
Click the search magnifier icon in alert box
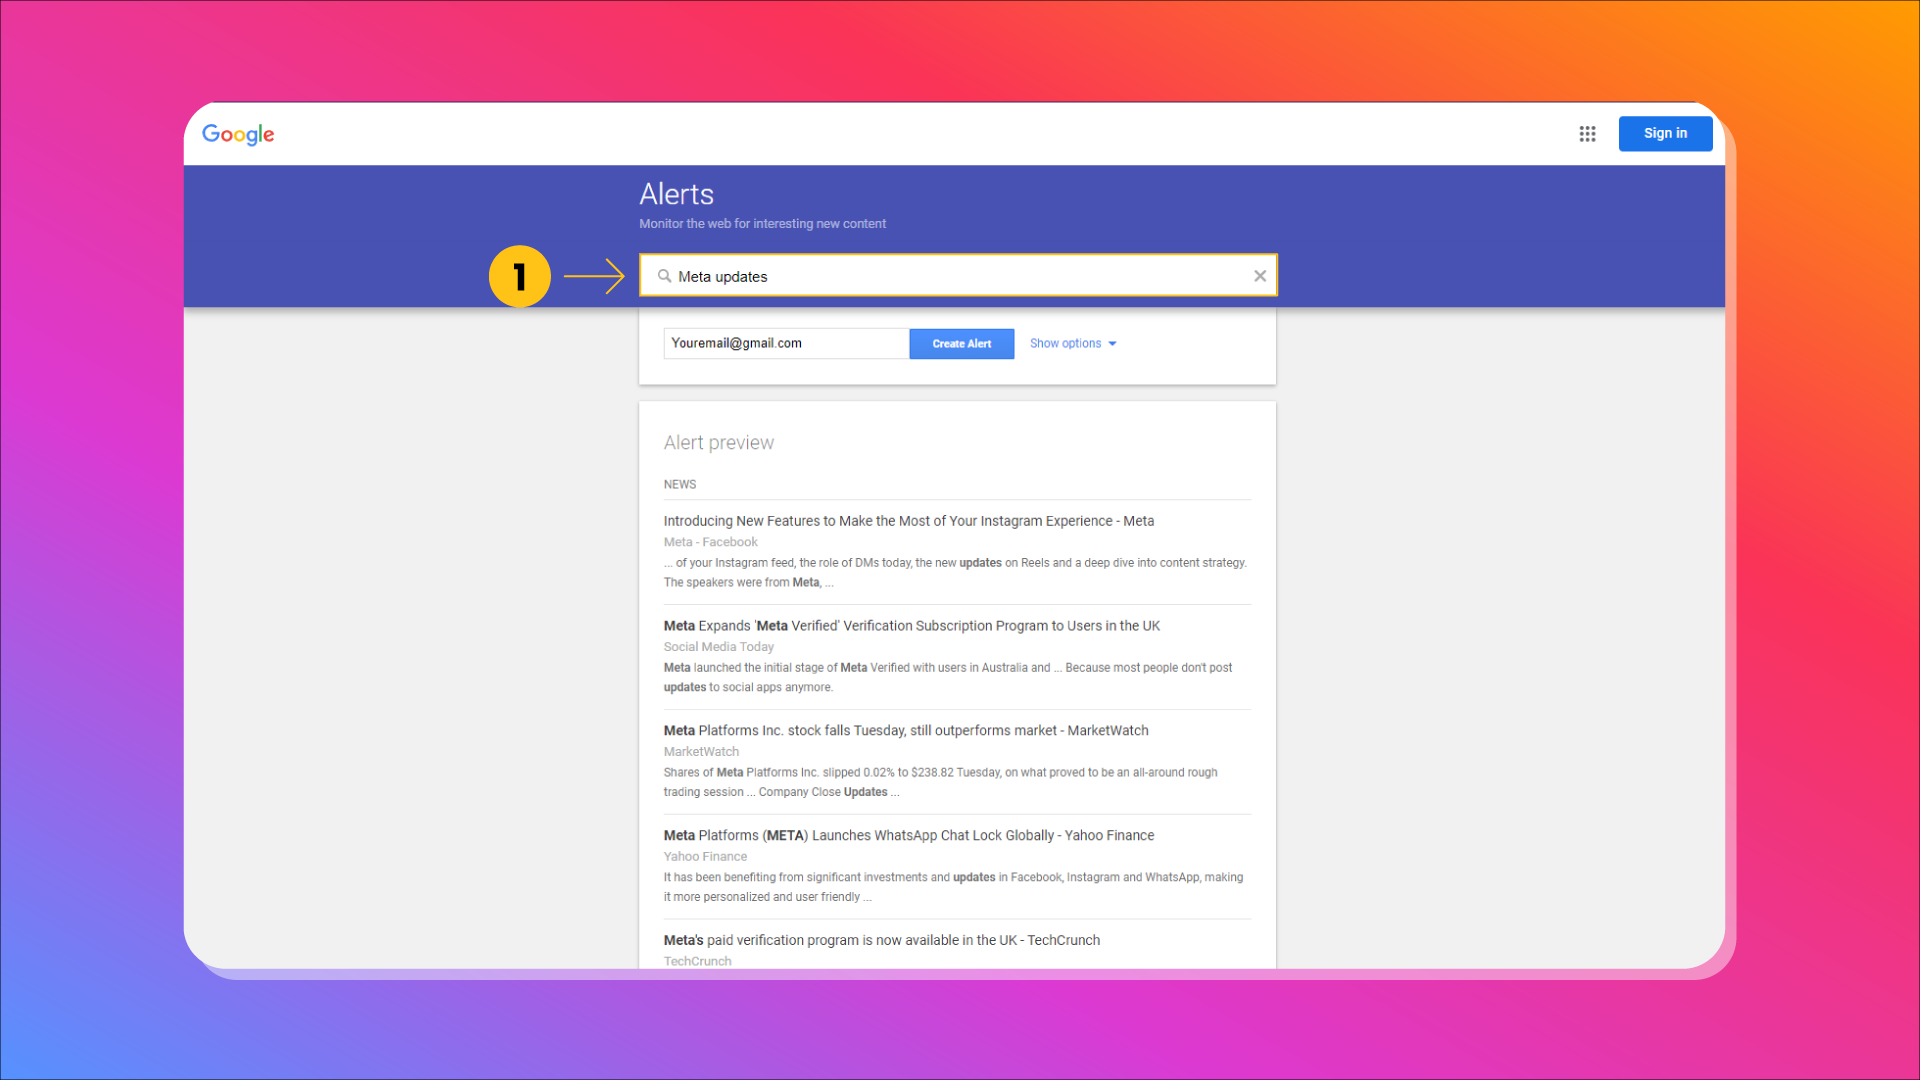coord(664,276)
